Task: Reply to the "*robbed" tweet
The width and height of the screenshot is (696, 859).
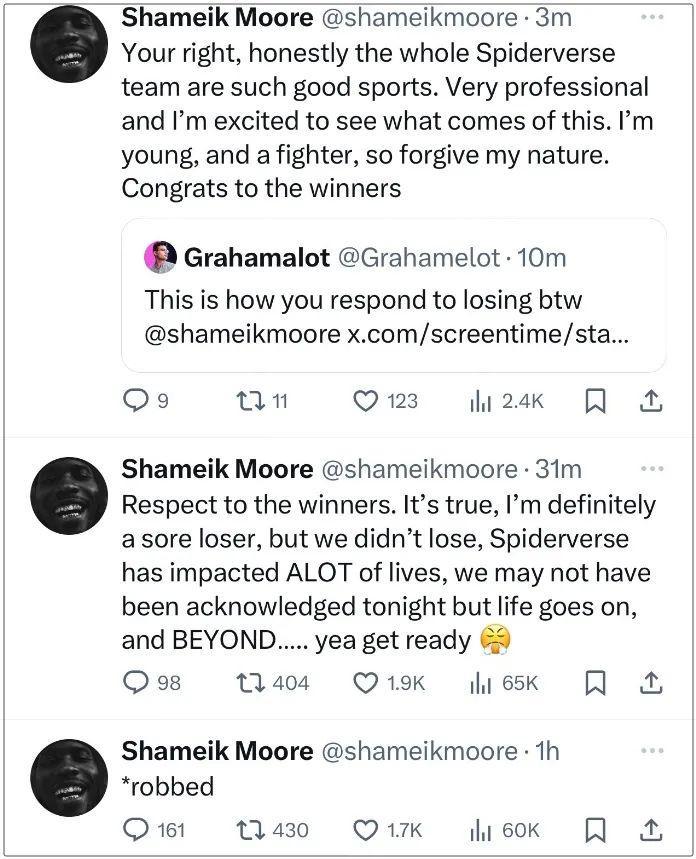Action: 135,830
